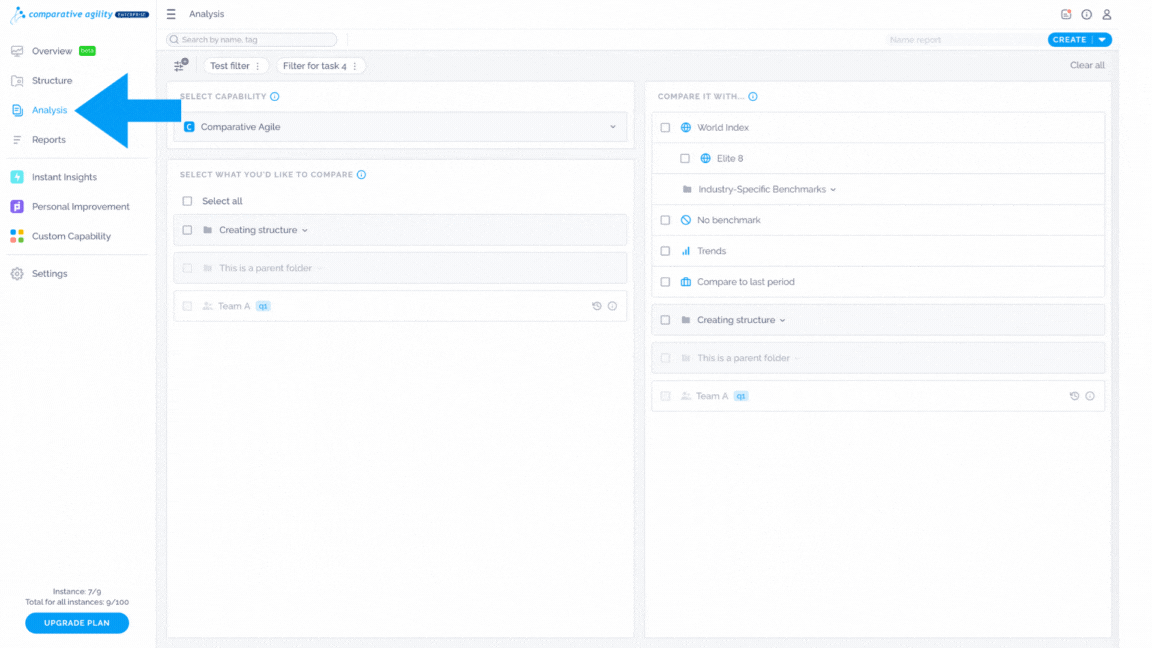Check the Select all checkbox

pyautogui.click(x=187, y=201)
